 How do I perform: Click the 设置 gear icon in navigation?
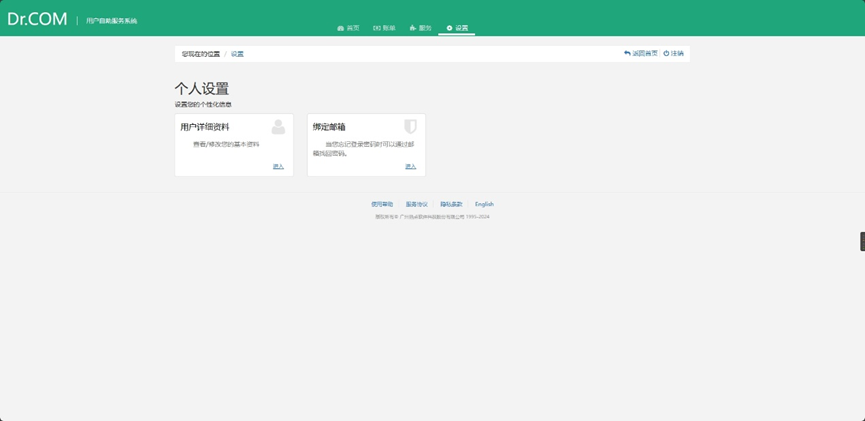(x=449, y=28)
